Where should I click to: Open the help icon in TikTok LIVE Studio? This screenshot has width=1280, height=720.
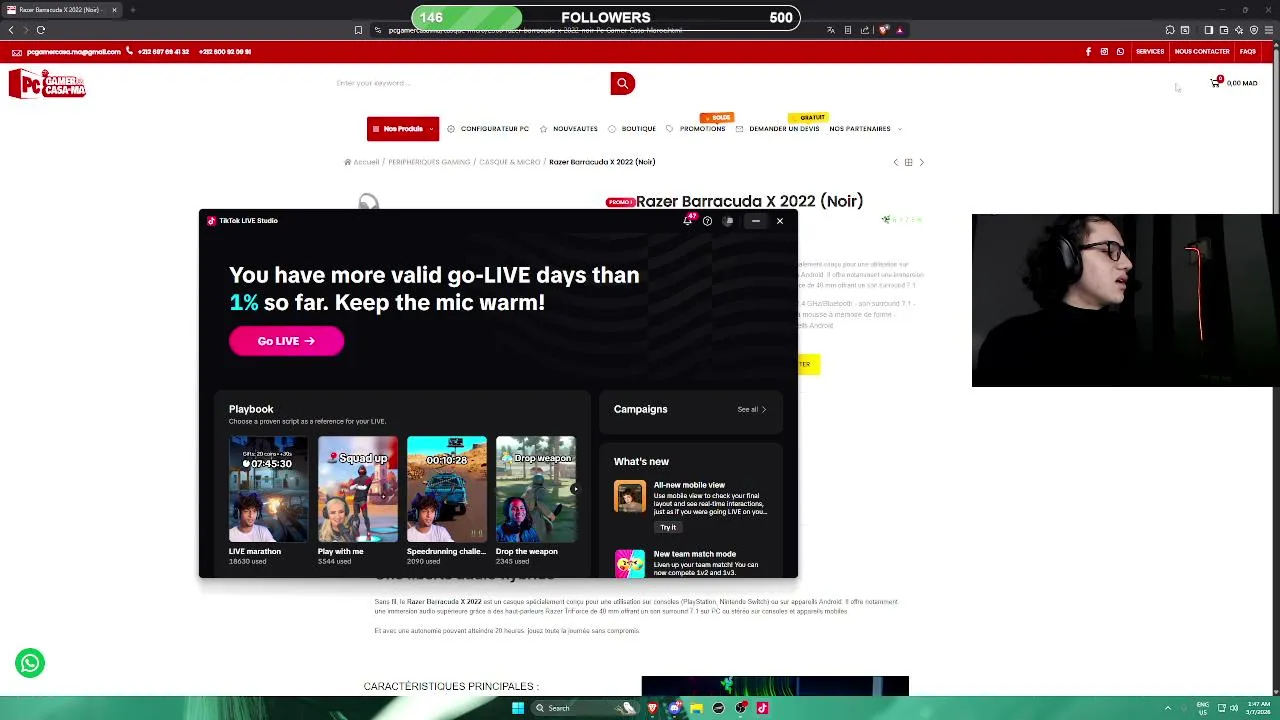tap(707, 221)
